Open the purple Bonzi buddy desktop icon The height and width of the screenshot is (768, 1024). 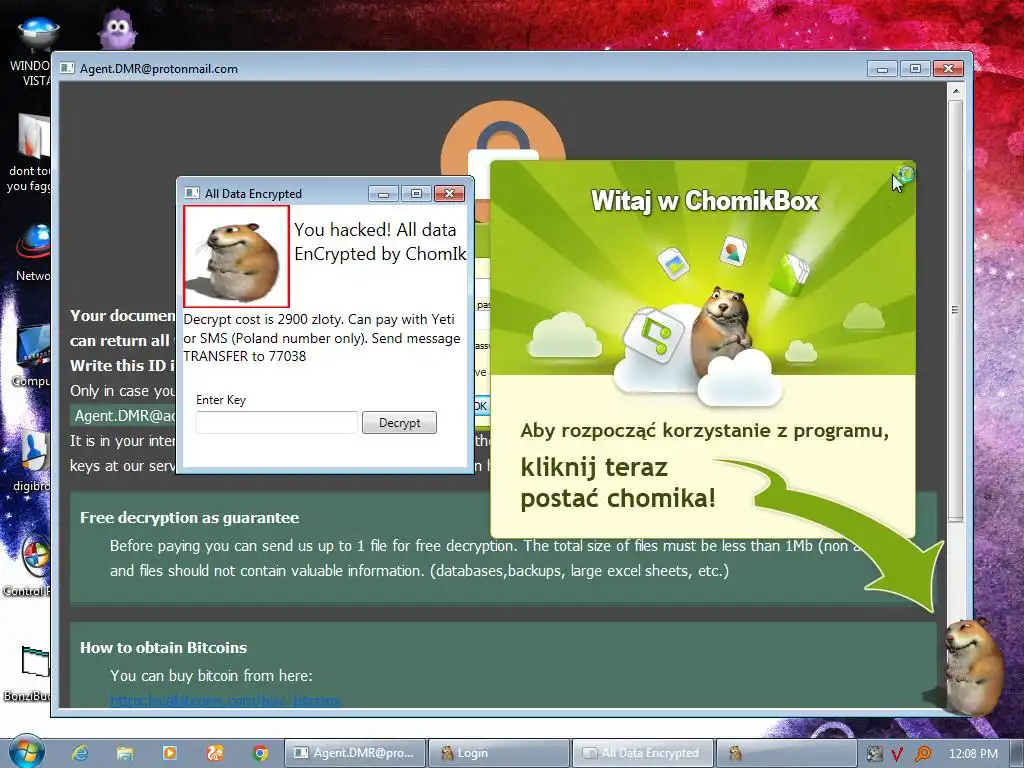[117, 29]
